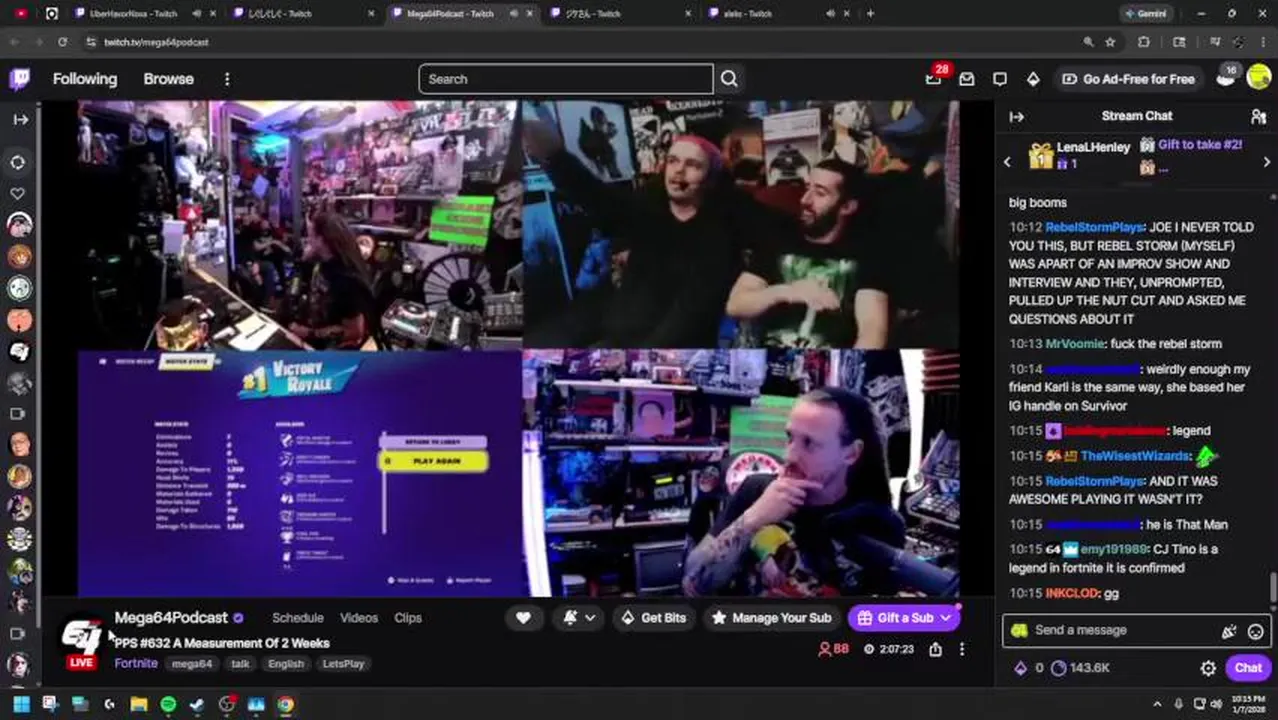This screenshot has height=720, width=1278.
Task: Open the chat bubble icon in Twitch header
Action: (x=1000, y=79)
